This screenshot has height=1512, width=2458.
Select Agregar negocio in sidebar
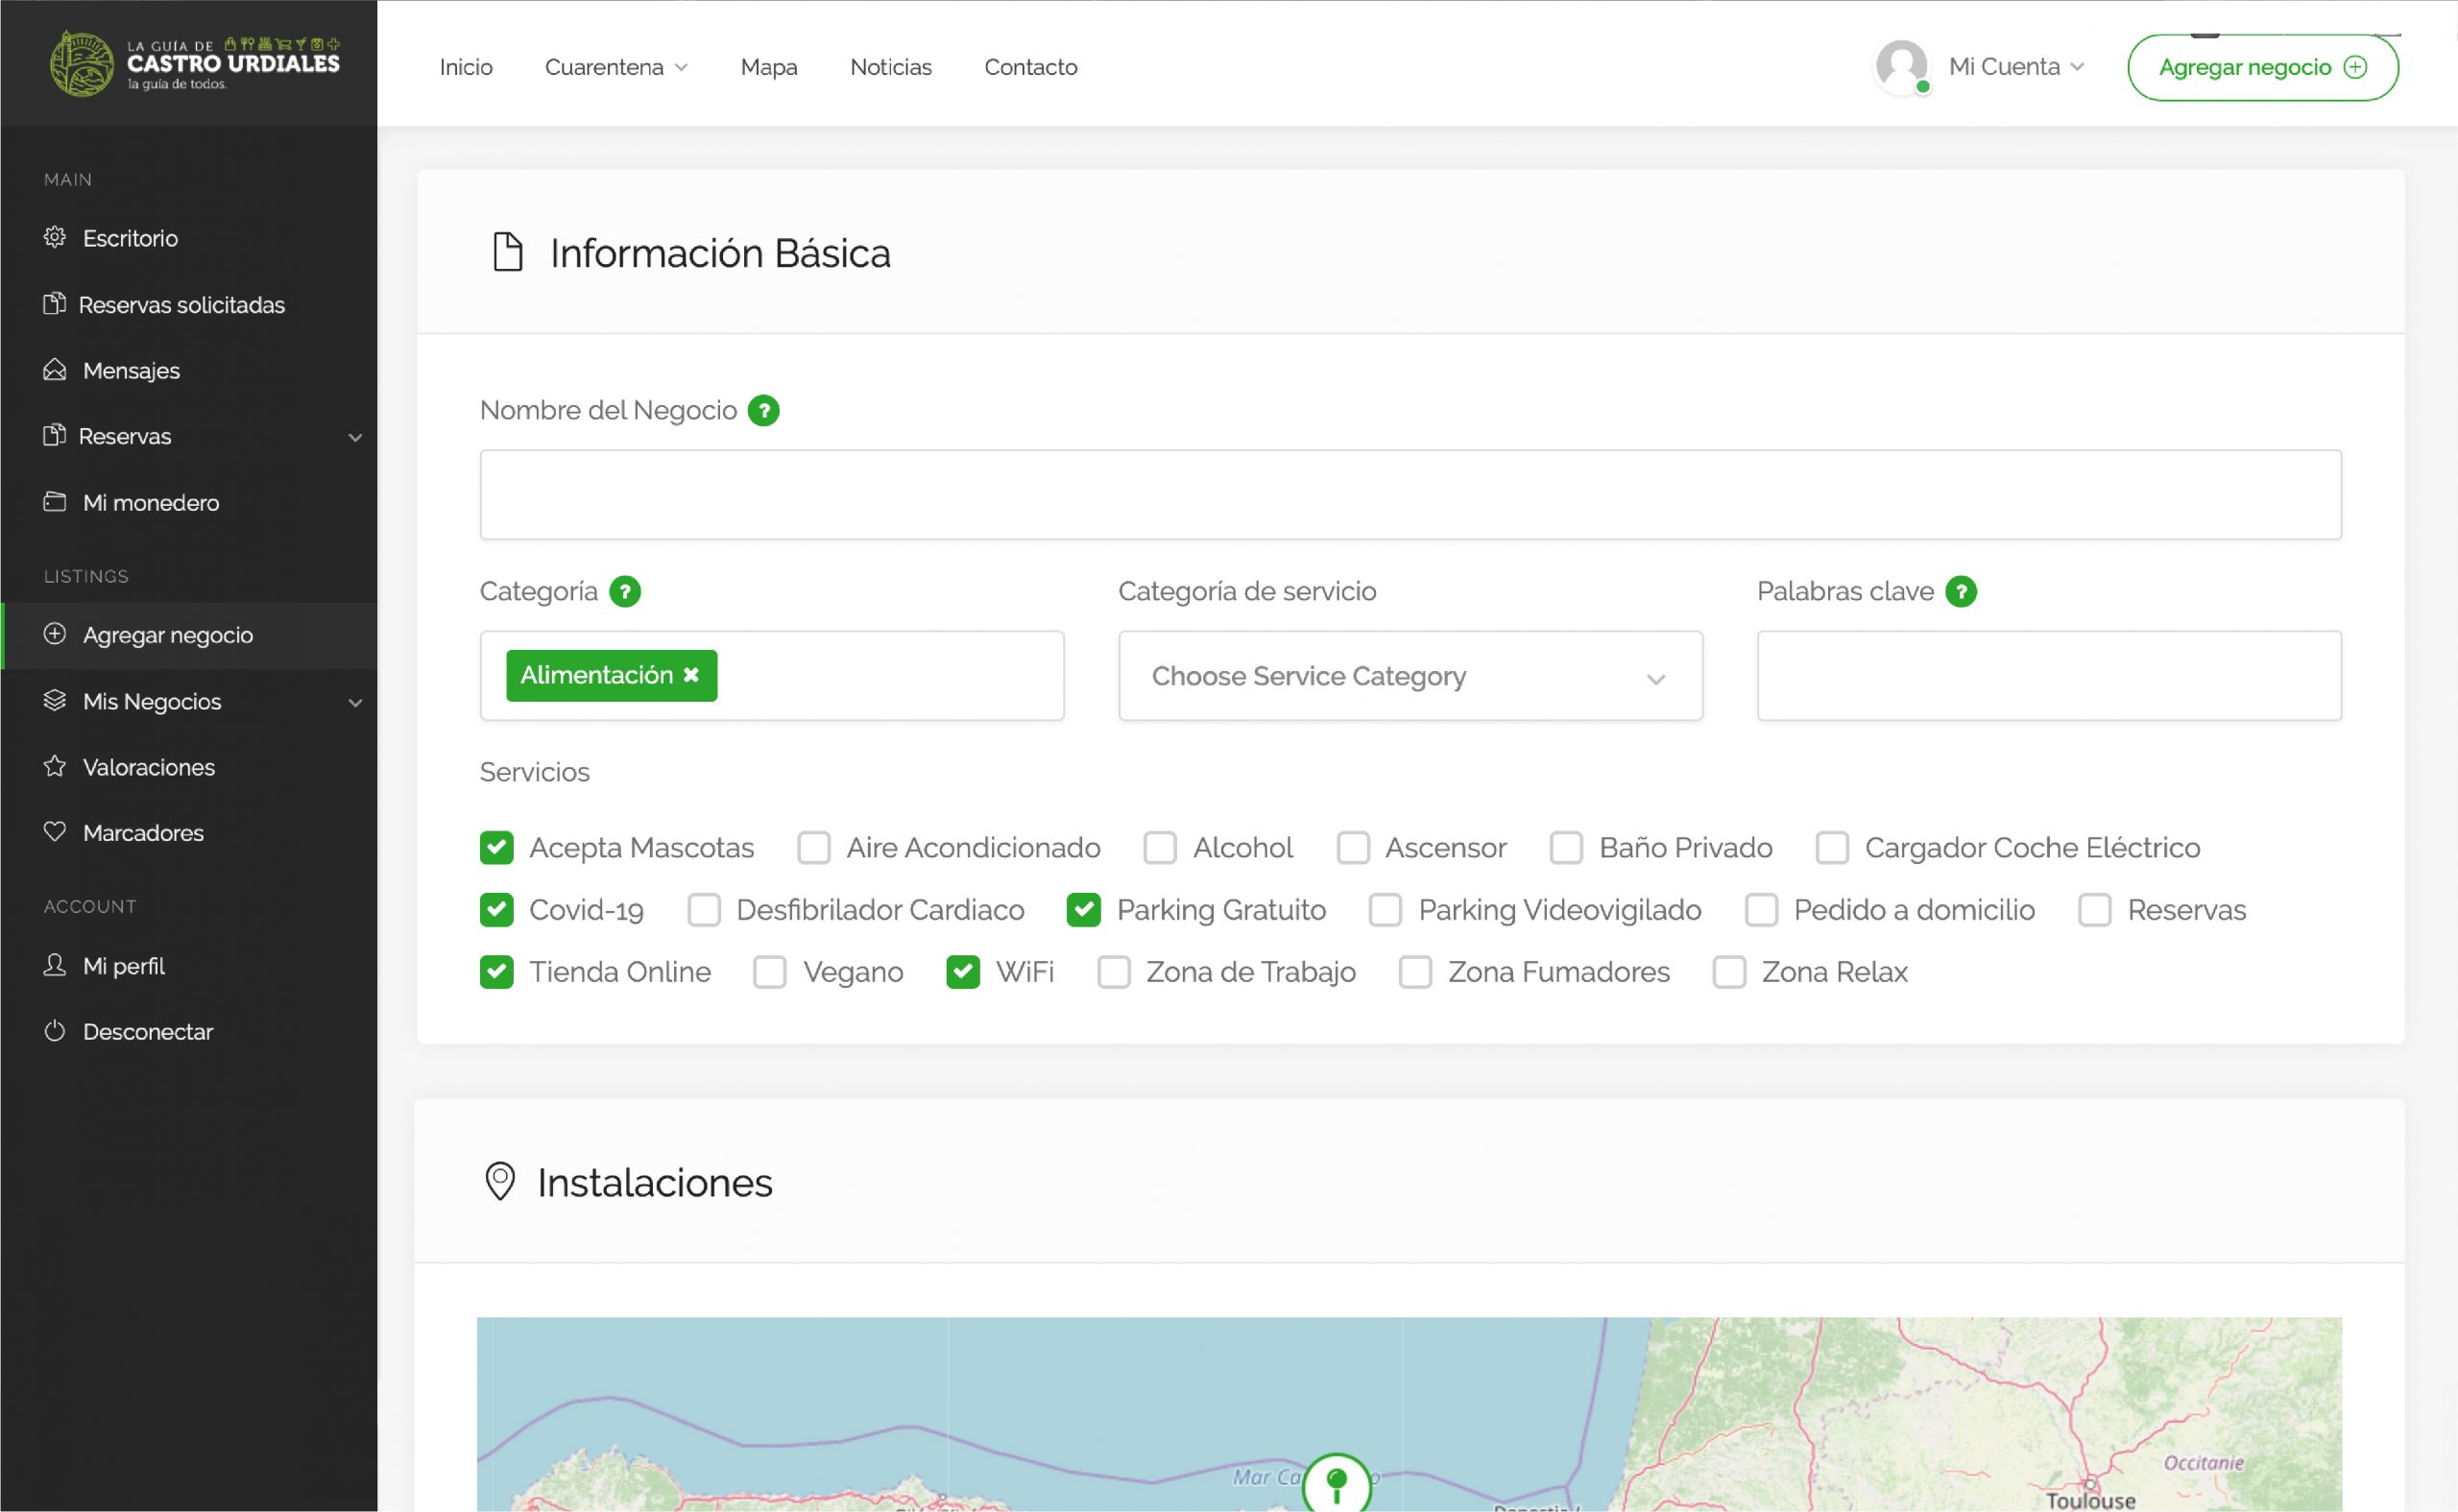(x=190, y=635)
